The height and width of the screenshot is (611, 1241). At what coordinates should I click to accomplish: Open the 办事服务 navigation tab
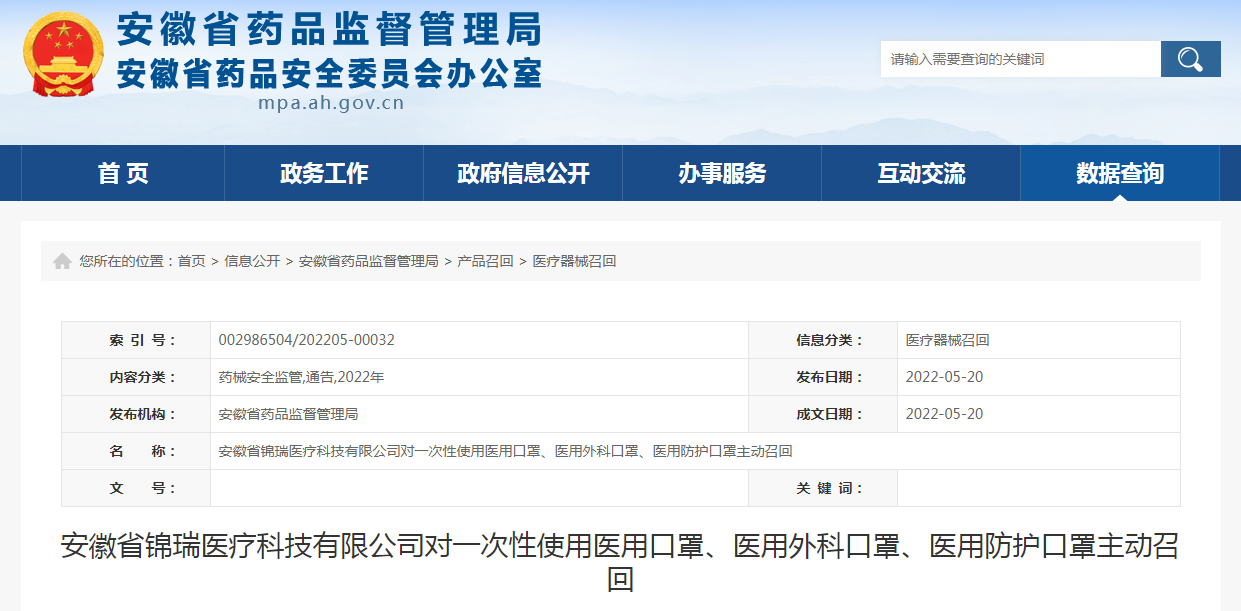point(722,173)
